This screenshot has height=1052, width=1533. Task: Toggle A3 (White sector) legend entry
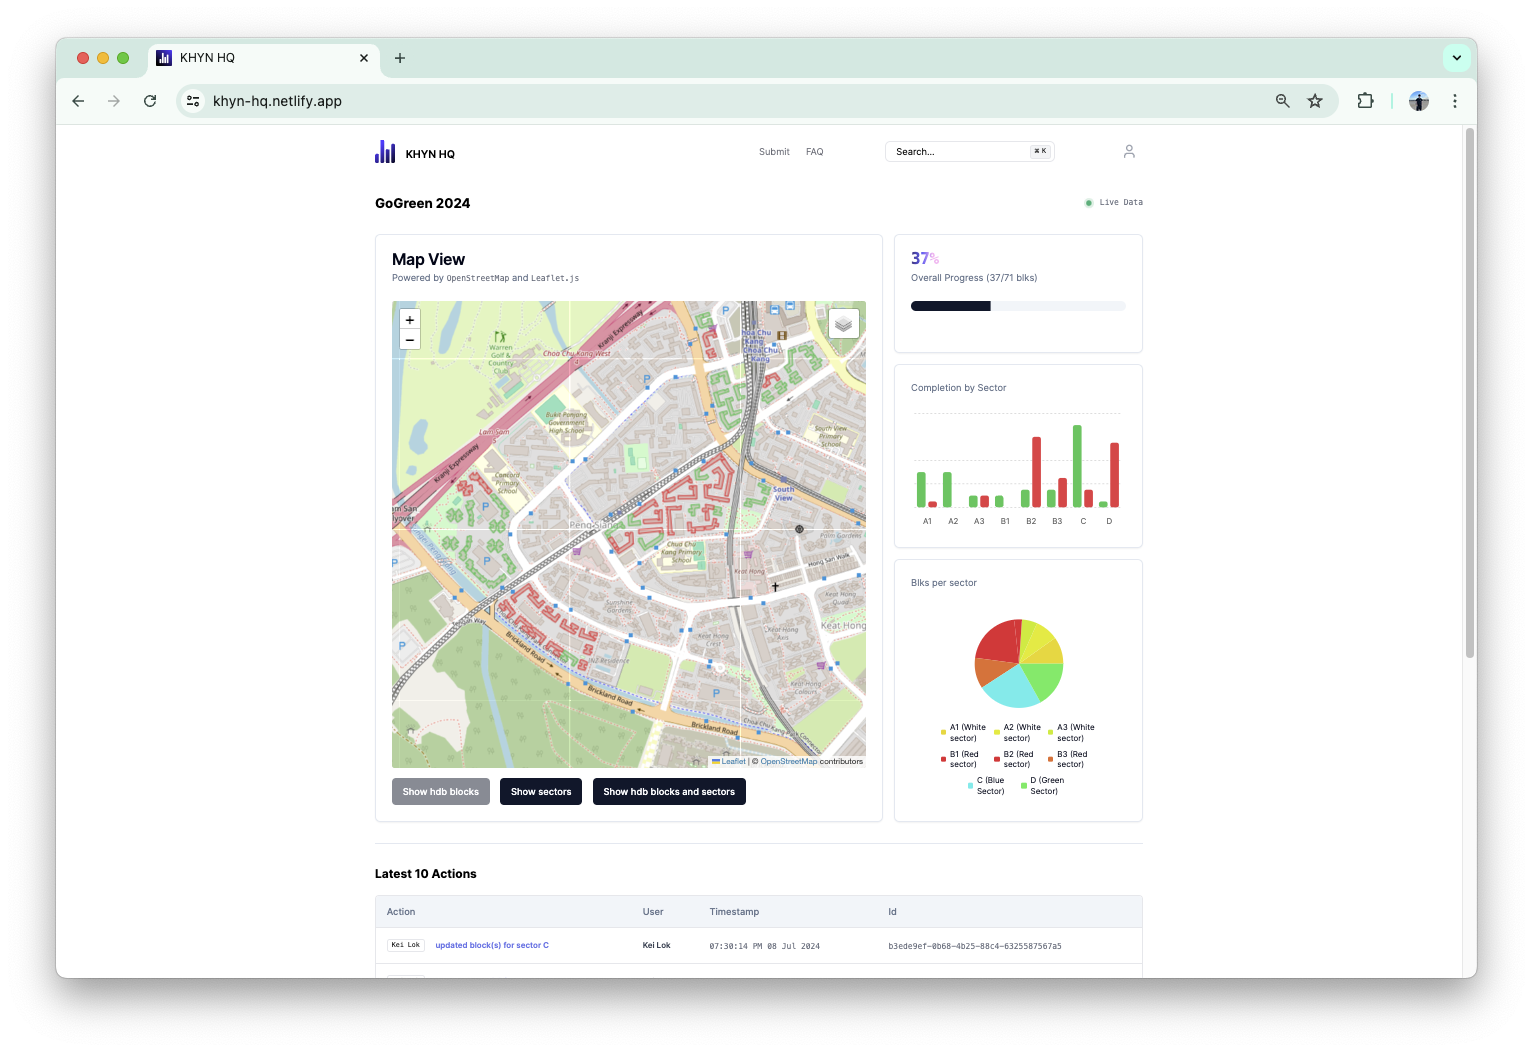1071,733
